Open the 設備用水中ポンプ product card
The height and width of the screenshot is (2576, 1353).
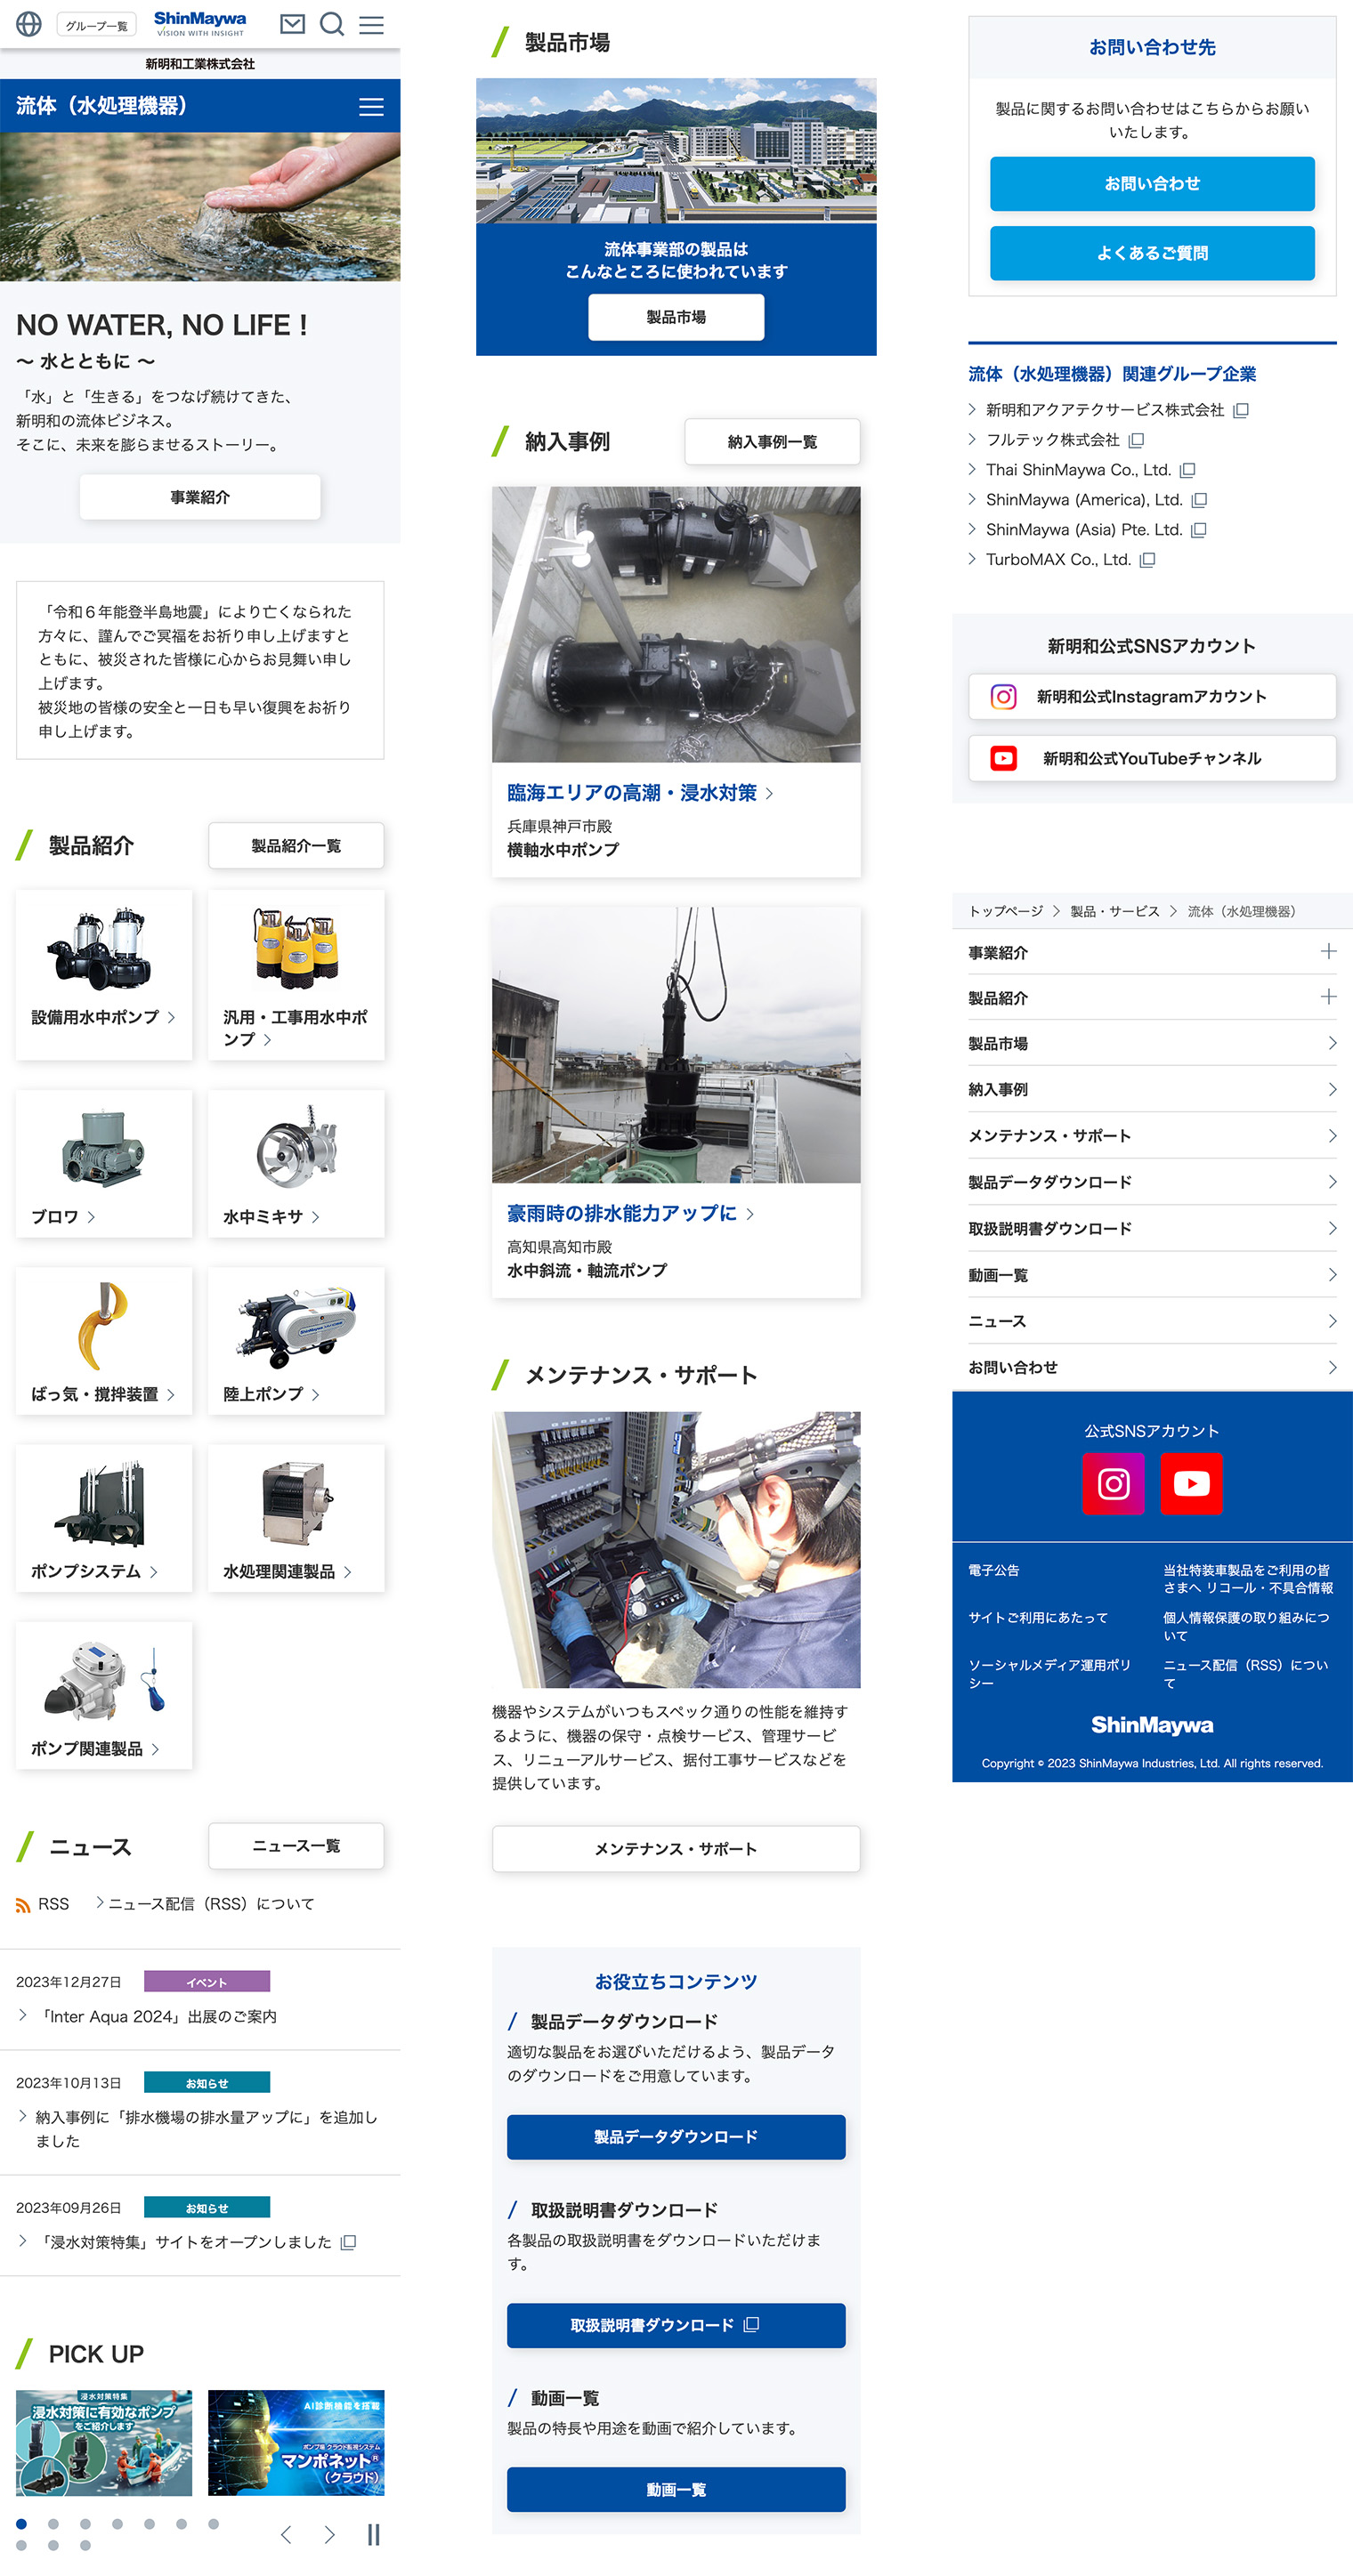coord(103,975)
